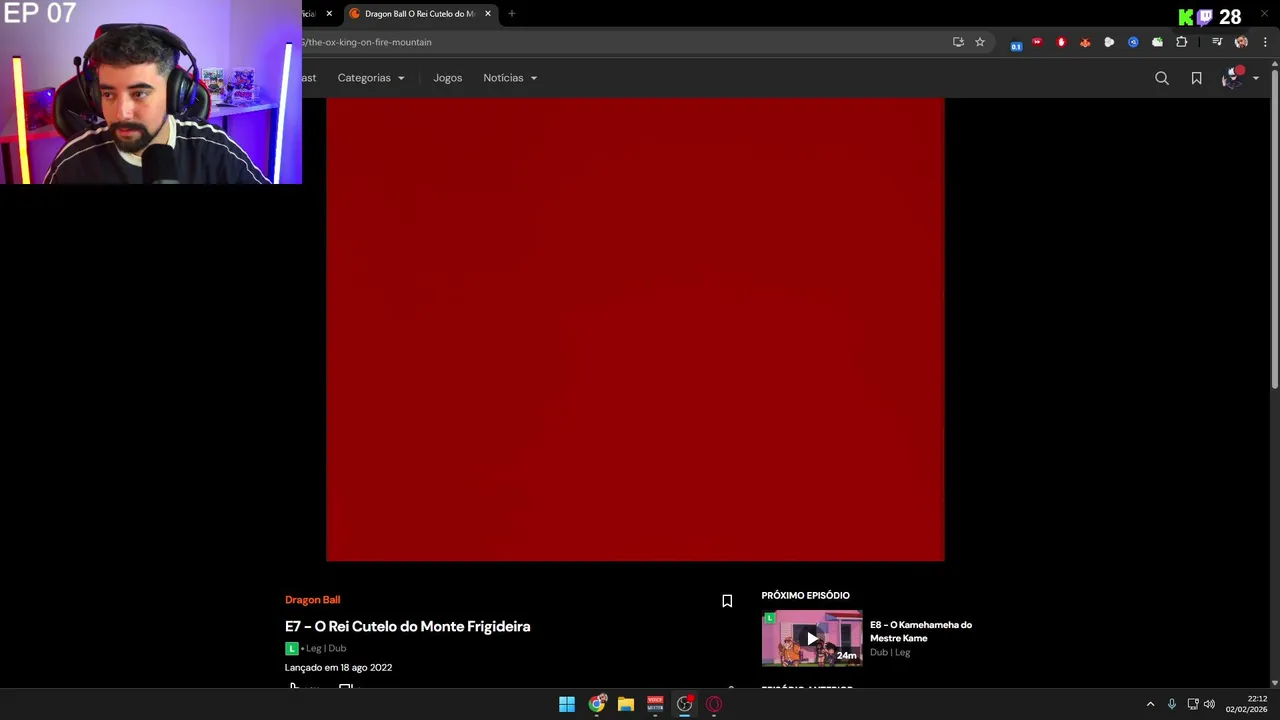The height and width of the screenshot is (720, 1280).
Task: Open the Extensions puzzle piece menu
Action: pyautogui.click(x=1182, y=42)
